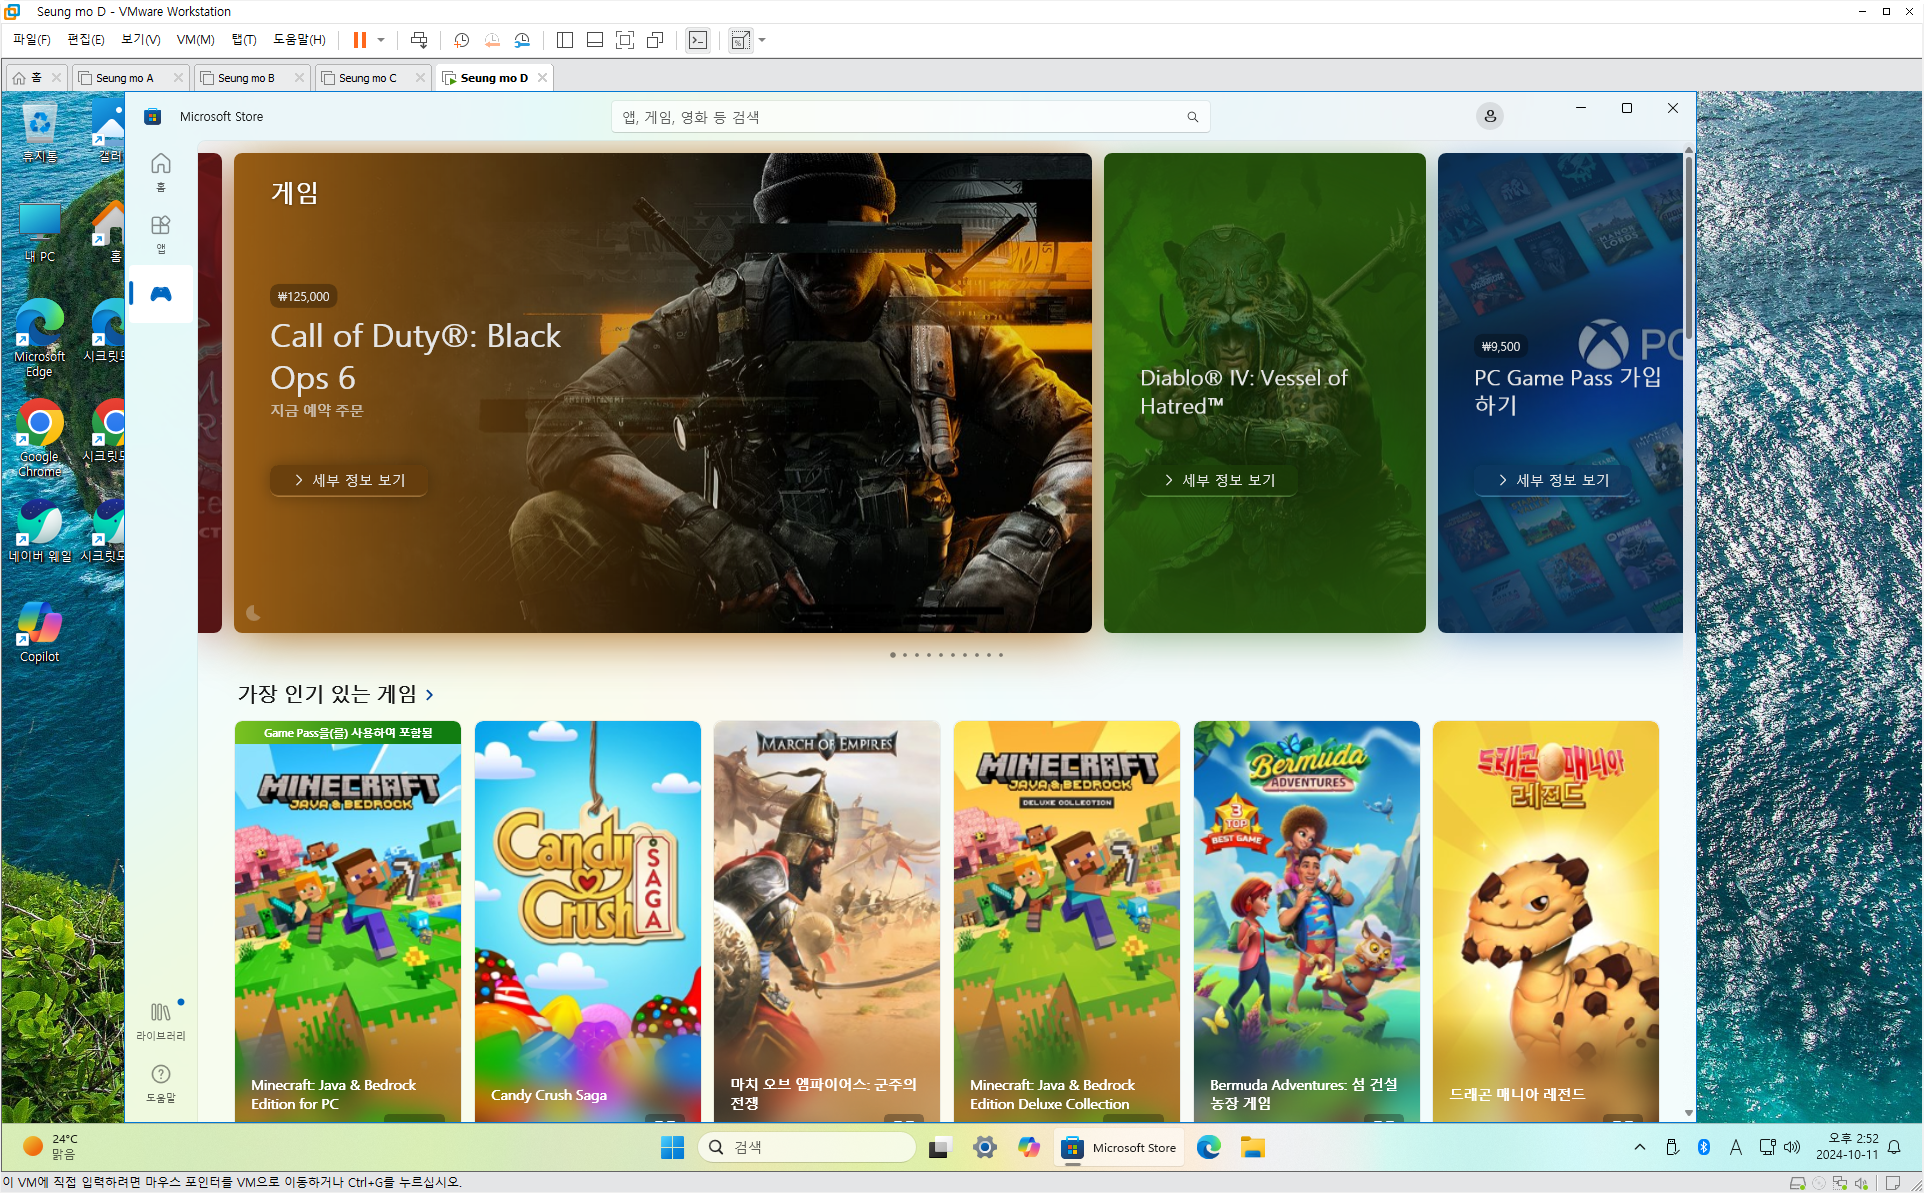Click the stretch guest display icon
The height and width of the screenshot is (1193, 1924).
[740, 40]
